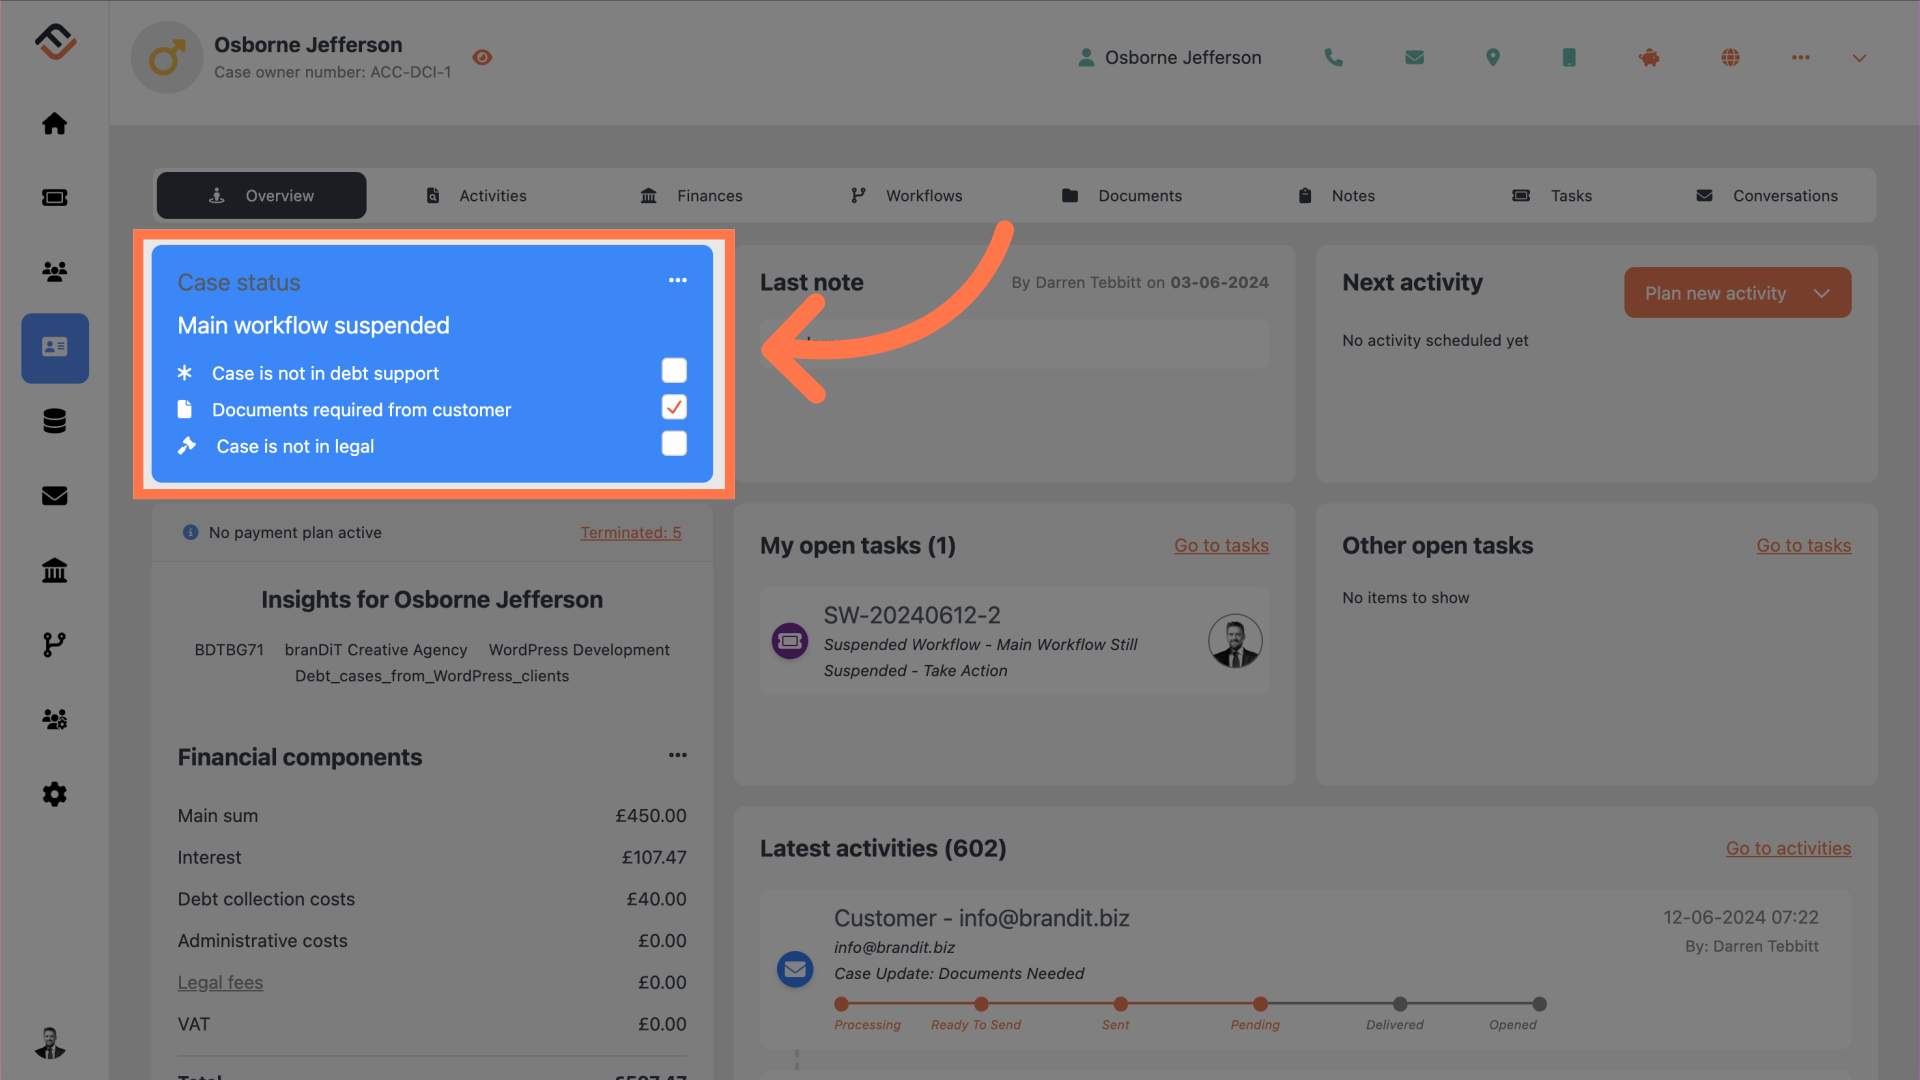The width and height of the screenshot is (1920, 1080).
Task: Click the contacts/people sidebar icon
Action: (55, 272)
